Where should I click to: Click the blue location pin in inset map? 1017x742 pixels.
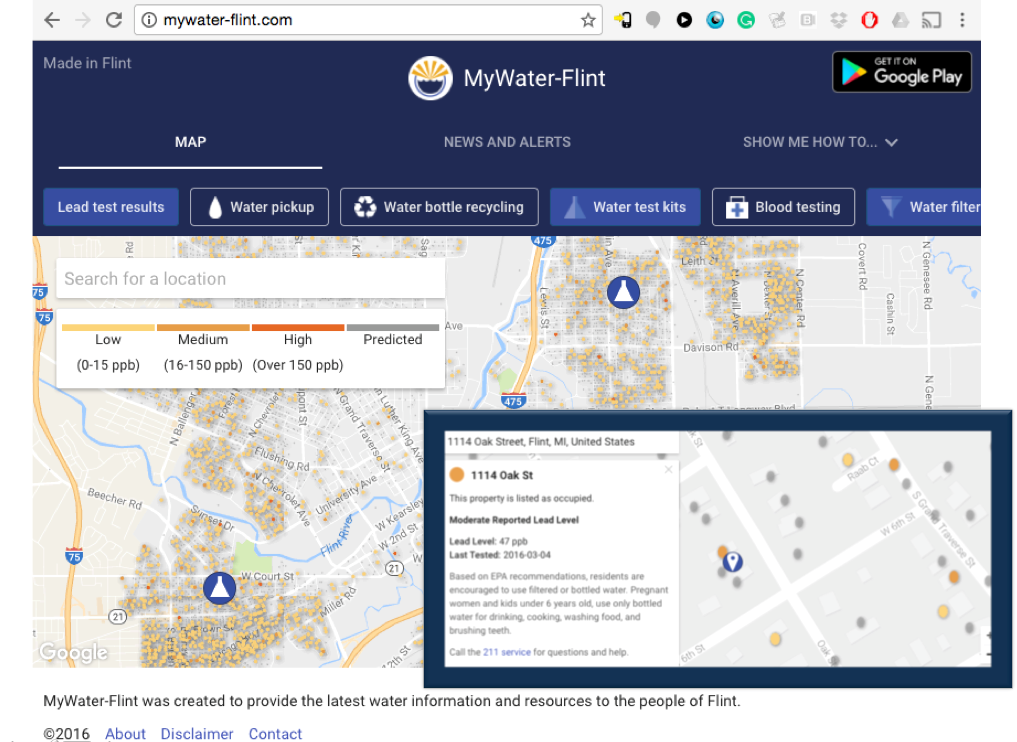[733, 562]
